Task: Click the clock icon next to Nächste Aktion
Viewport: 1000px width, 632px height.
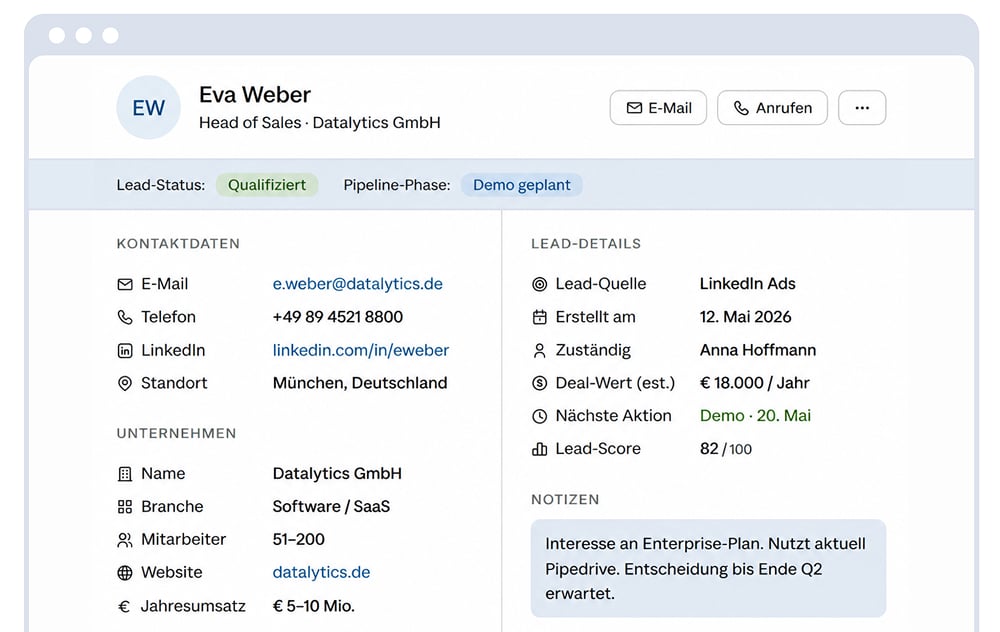Action: tap(540, 416)
